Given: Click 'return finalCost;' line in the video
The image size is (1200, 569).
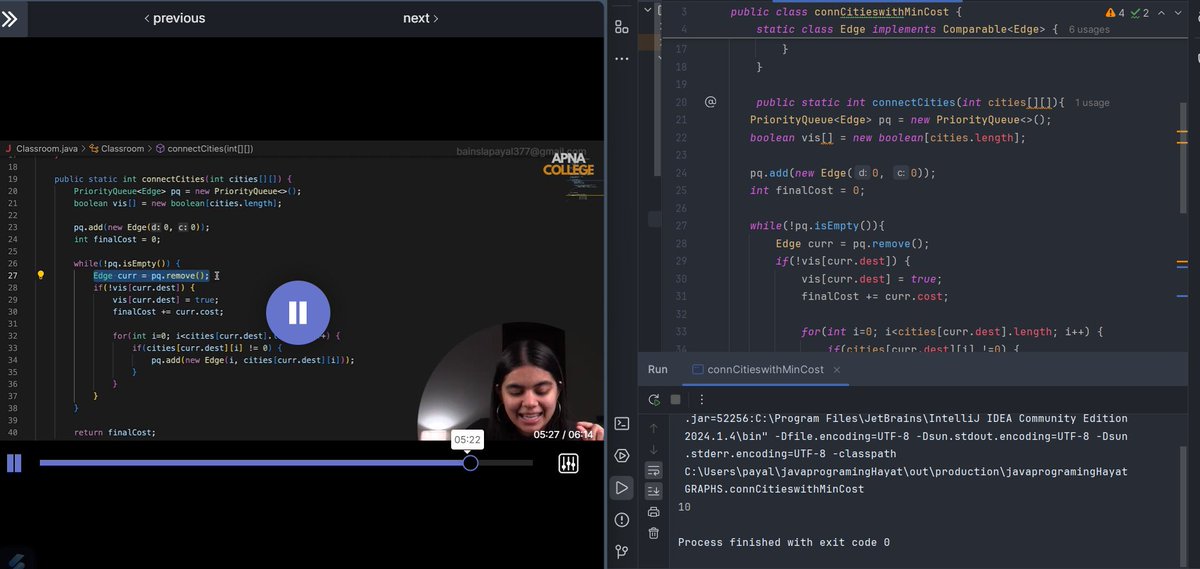Looking at the screenshot, I should point(115,432).
